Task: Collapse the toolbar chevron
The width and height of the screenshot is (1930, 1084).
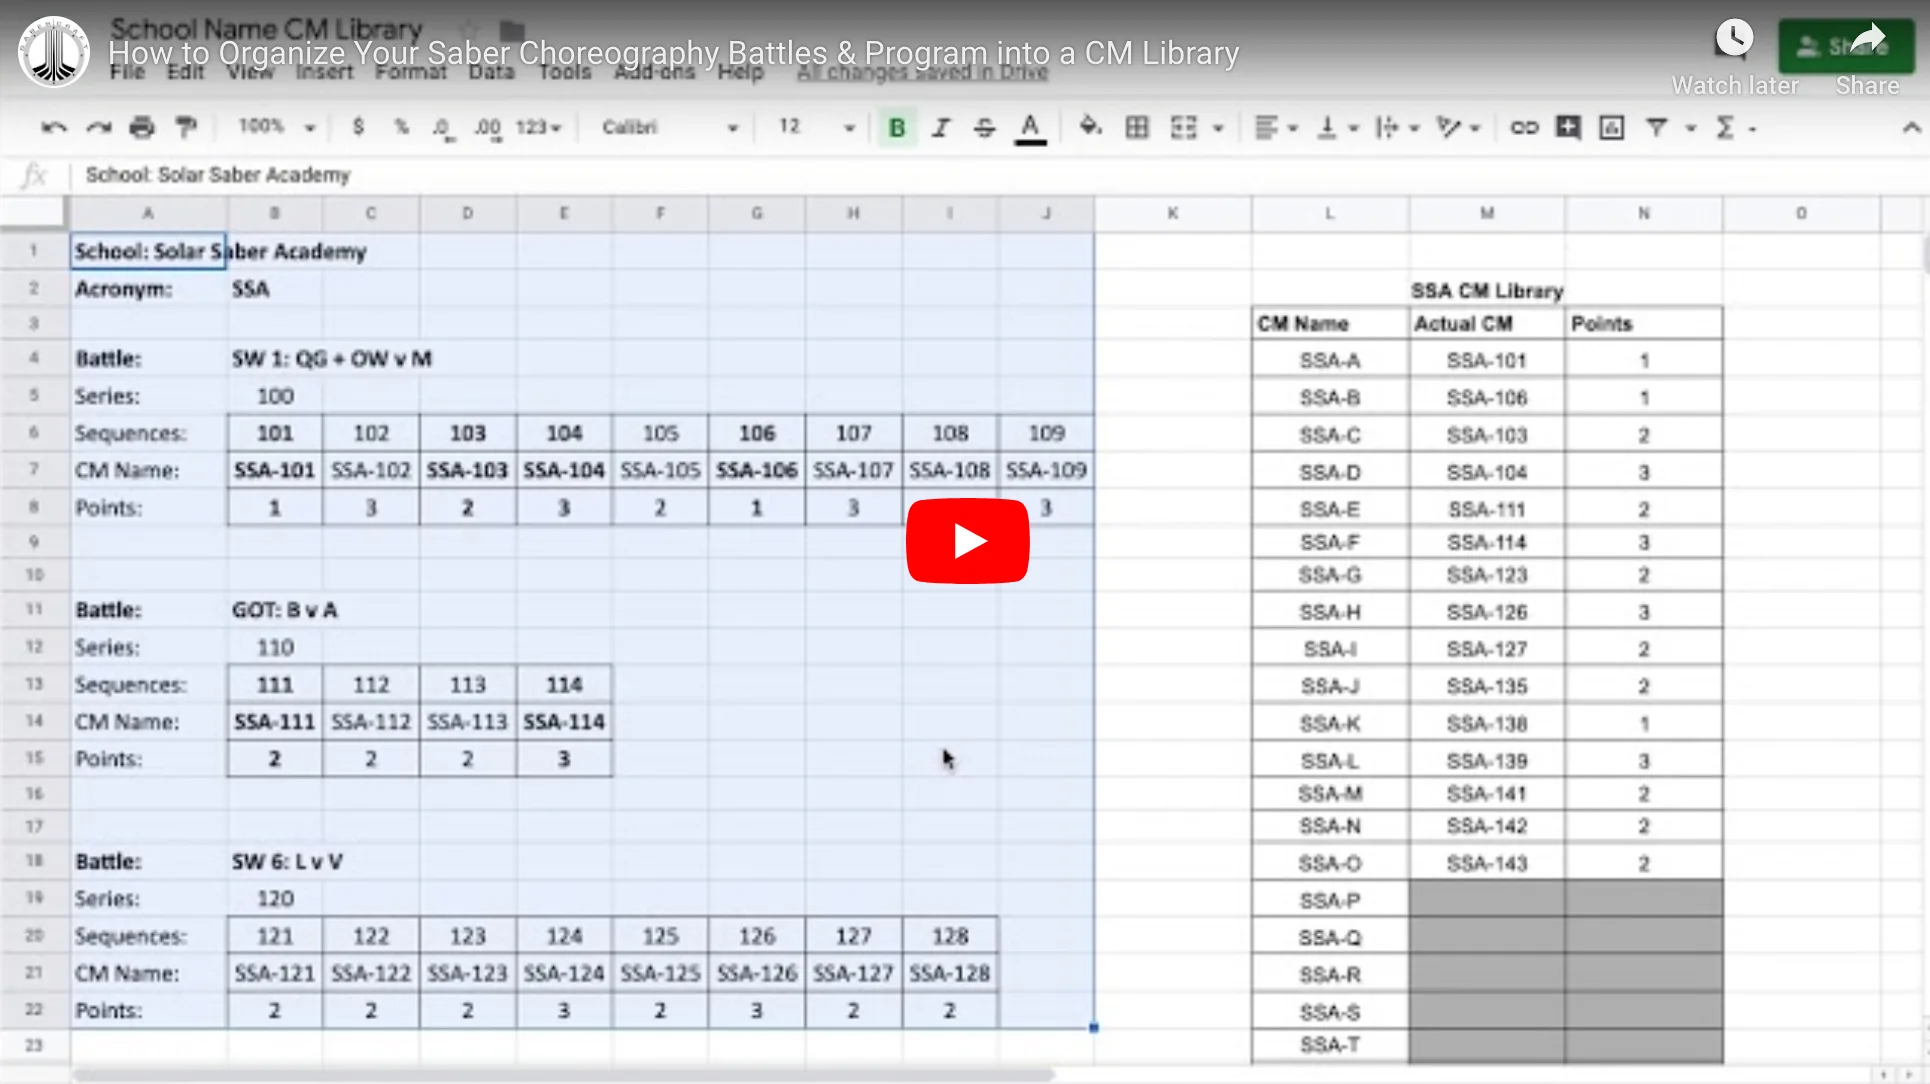Action: [1911, 127]
